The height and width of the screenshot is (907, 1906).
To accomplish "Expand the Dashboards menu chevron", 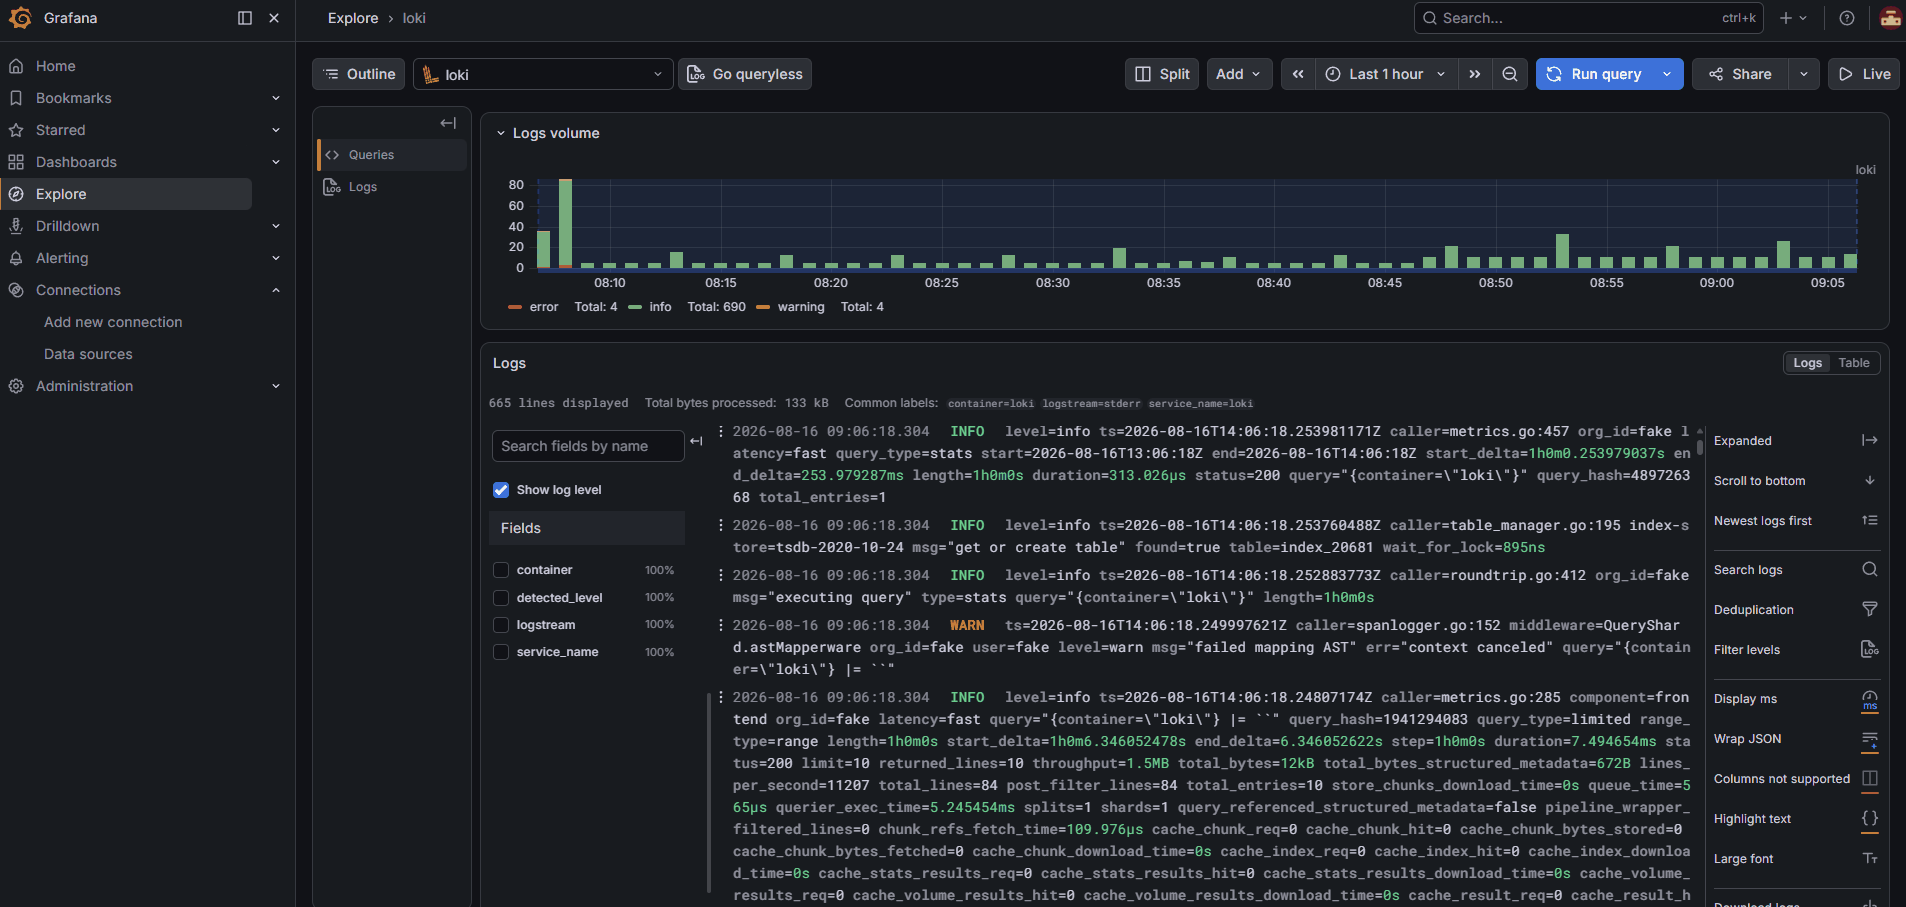I will pos(276,162).
